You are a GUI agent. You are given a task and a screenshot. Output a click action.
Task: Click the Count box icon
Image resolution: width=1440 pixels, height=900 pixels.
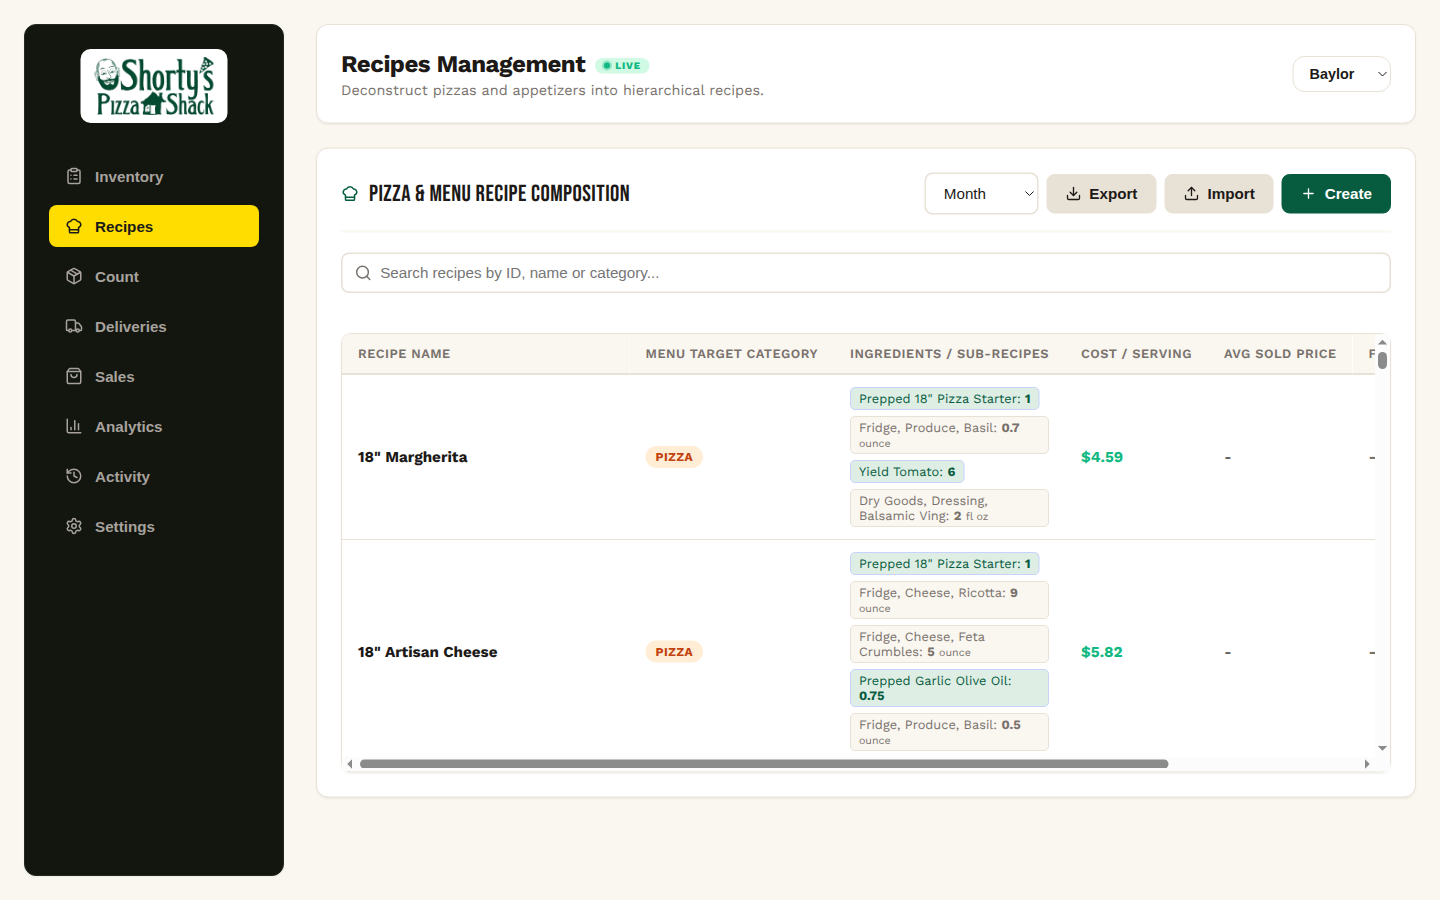74,276
